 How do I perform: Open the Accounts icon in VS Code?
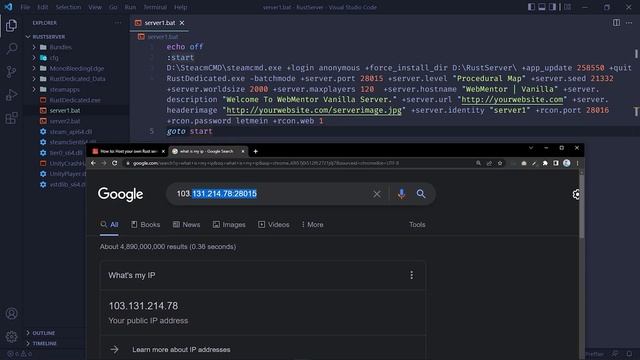(11, 313)
